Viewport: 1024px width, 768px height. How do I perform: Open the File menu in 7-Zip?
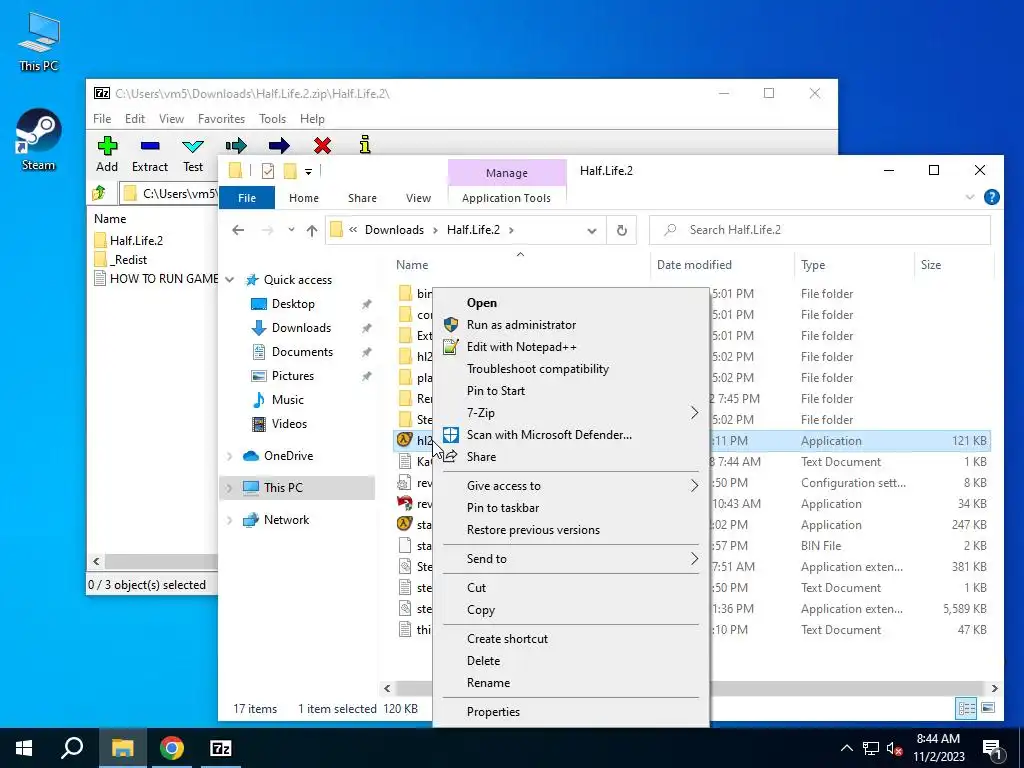coord(102,119)
